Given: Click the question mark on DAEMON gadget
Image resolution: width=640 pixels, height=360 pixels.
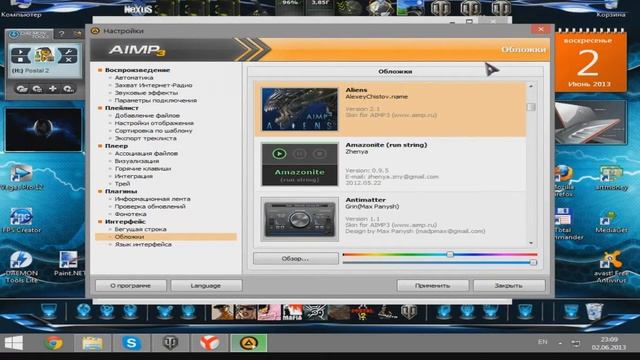Looking at the screenshot, I should (x=61, y=34).
